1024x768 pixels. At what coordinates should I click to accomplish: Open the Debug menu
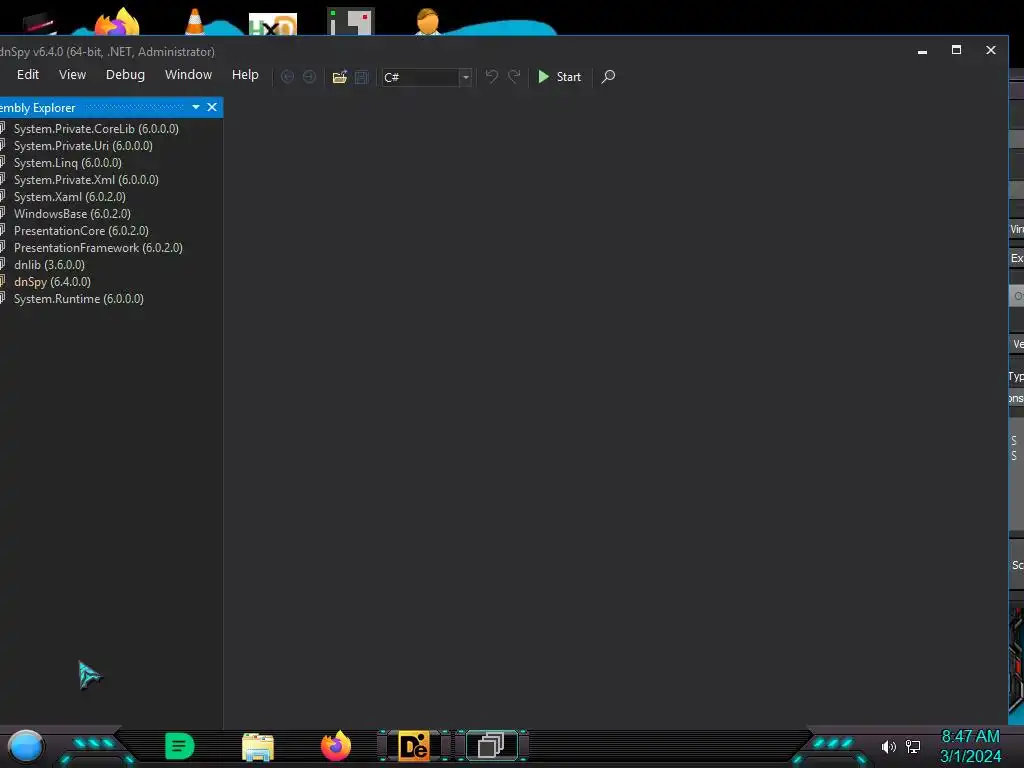pyautogui.click(x=125, y=75)
